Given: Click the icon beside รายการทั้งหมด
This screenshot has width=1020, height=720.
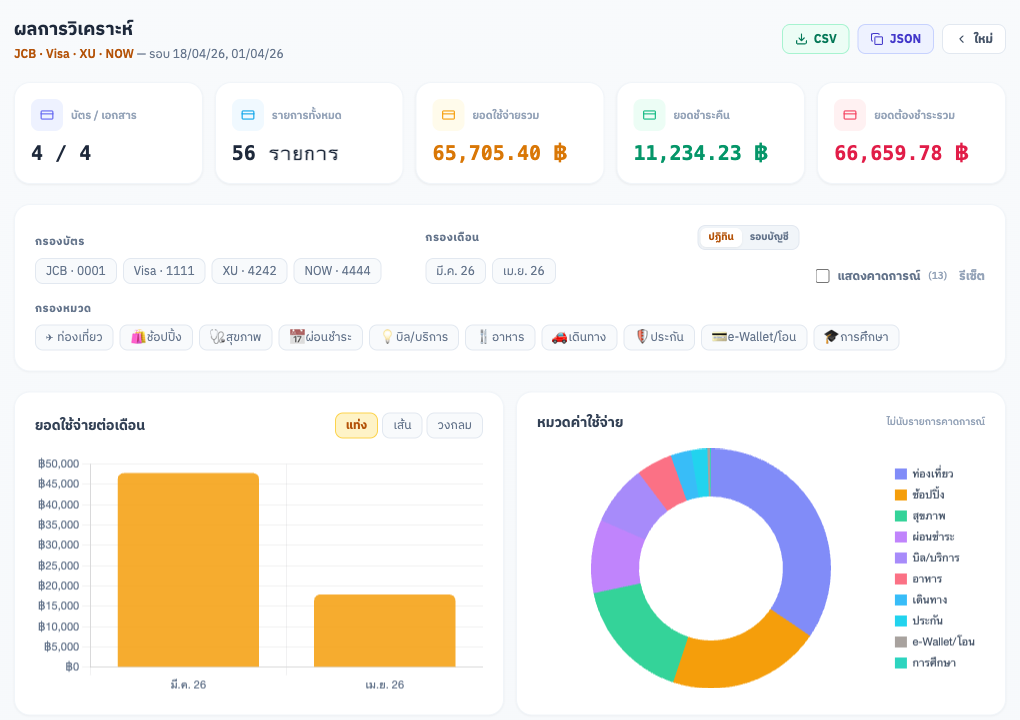Looking at the screenshot, I should tap(248, 115).
